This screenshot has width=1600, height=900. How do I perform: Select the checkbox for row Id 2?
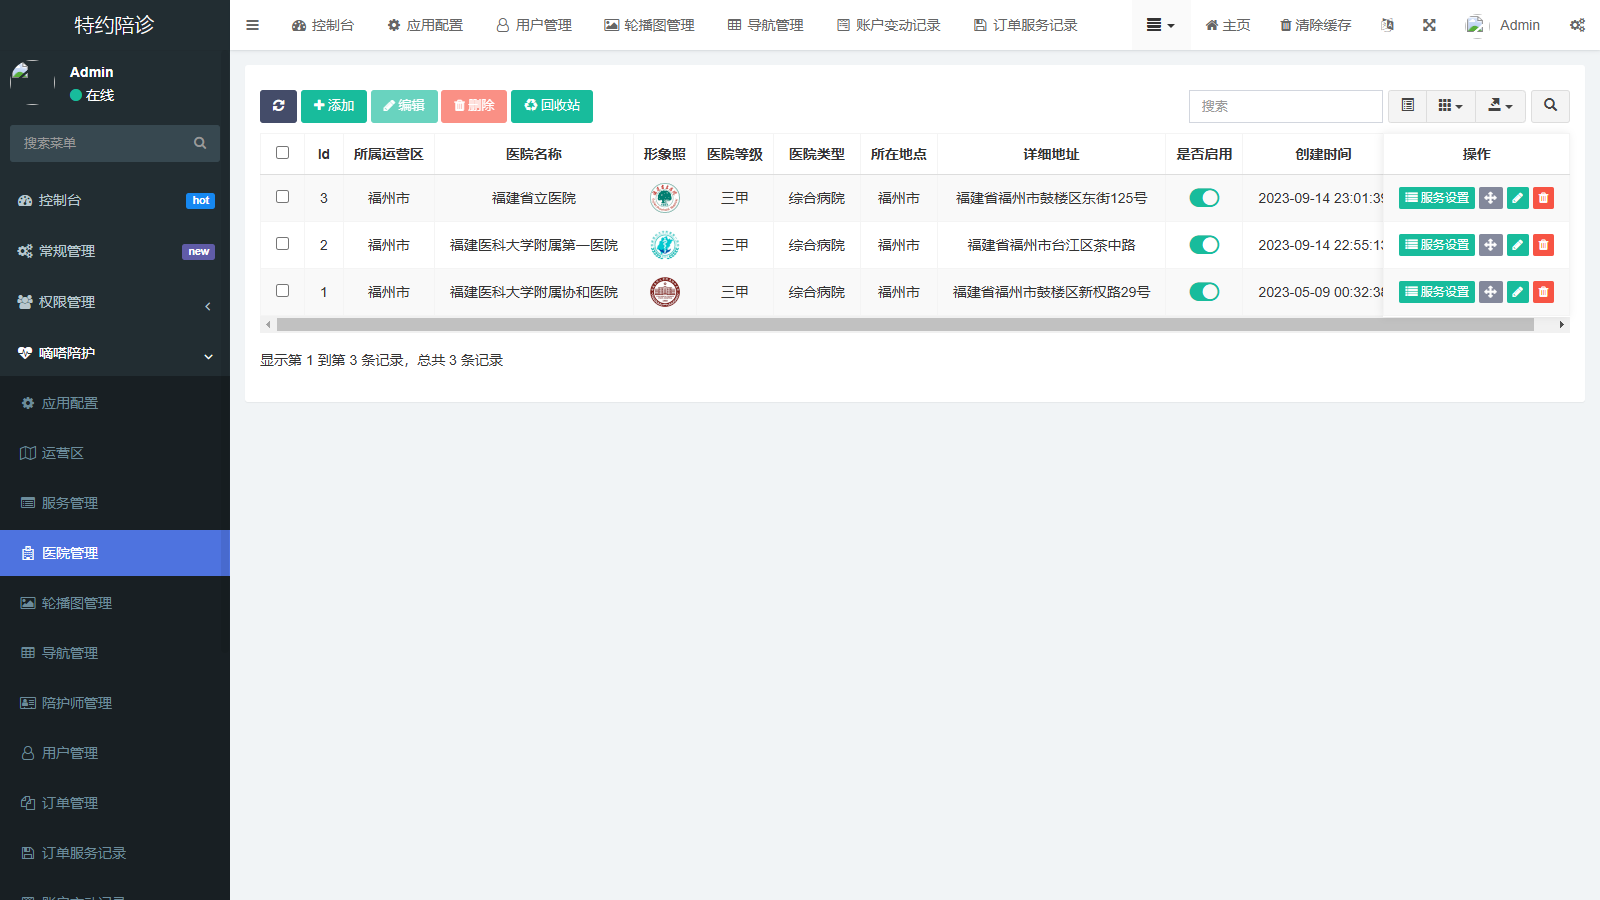pyautogui.click(x=282, y=244)
